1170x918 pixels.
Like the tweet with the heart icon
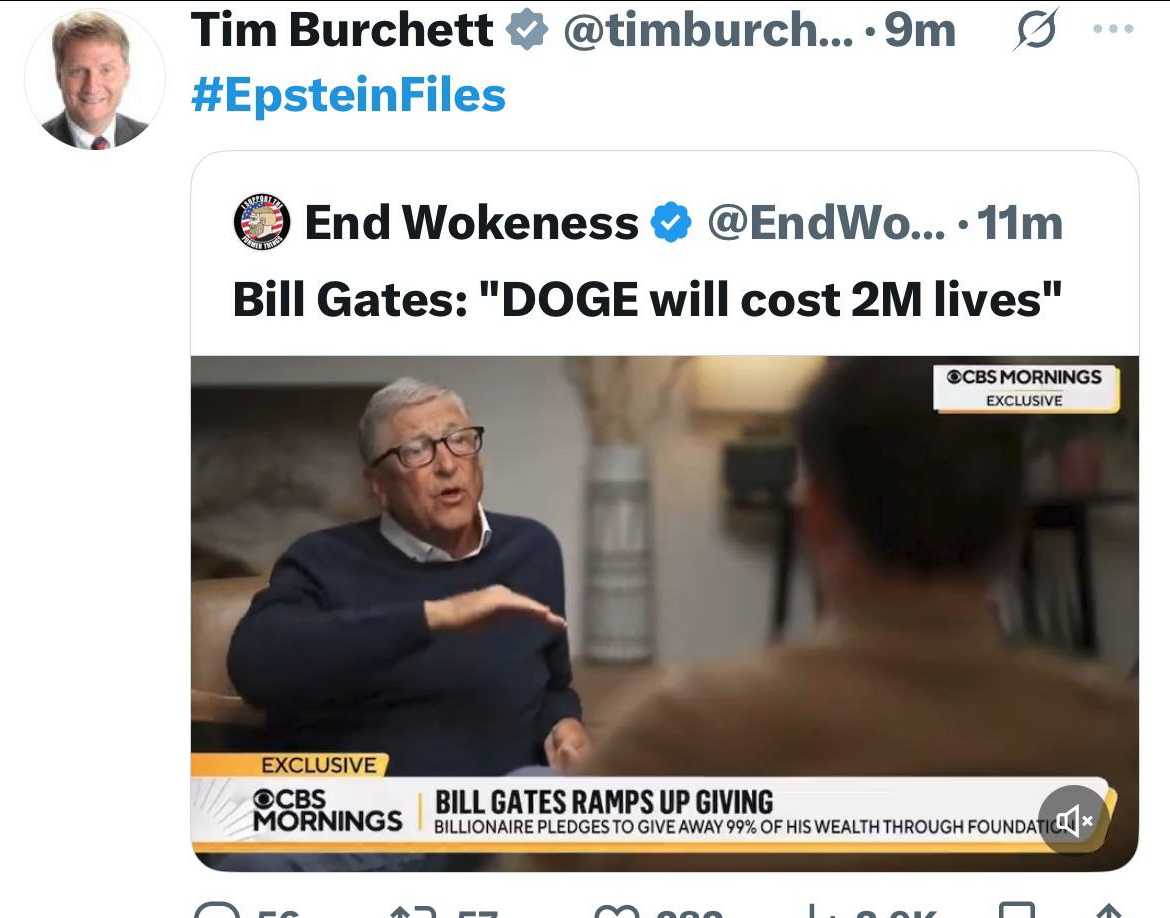pos(617,911)
